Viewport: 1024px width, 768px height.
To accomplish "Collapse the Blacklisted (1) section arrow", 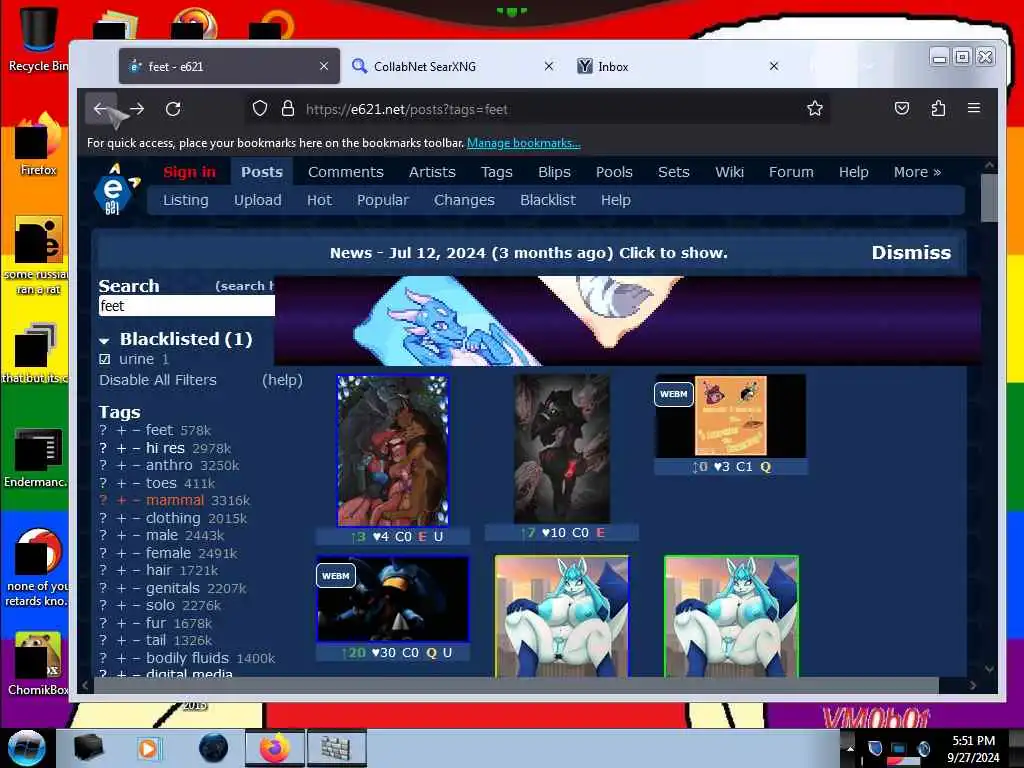I will pos(104,340).
